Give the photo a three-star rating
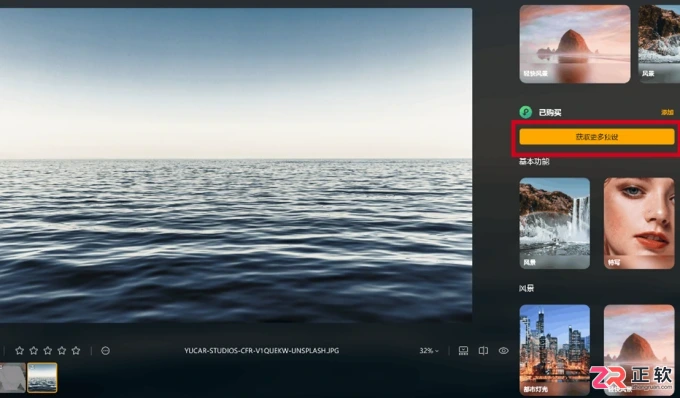This screenshot has width=680, height=398. pos(48,350)
